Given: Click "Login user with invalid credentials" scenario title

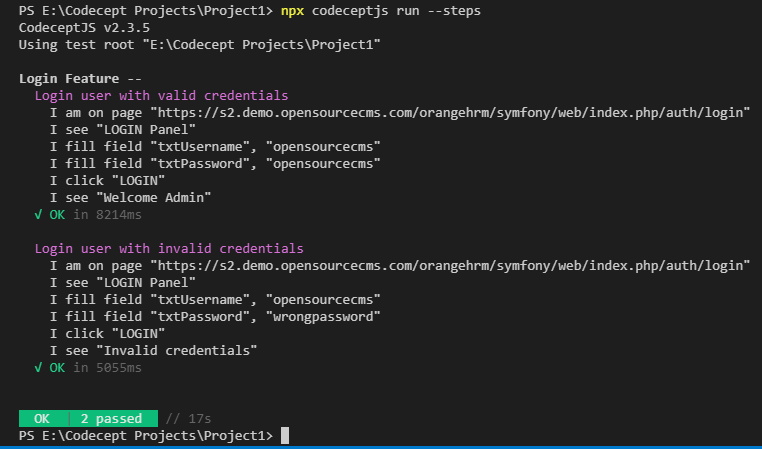Looking at the screenshot, I should point(169,249).
